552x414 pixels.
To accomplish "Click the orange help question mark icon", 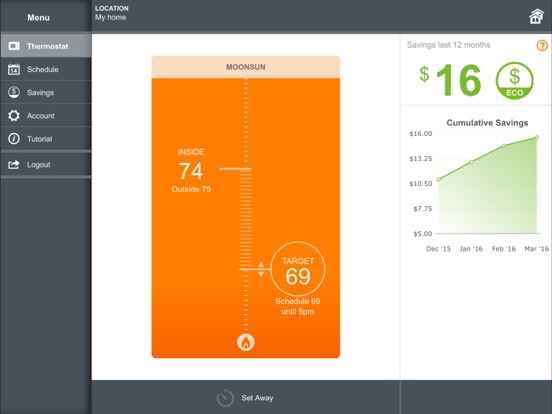I will coord(542,45).
